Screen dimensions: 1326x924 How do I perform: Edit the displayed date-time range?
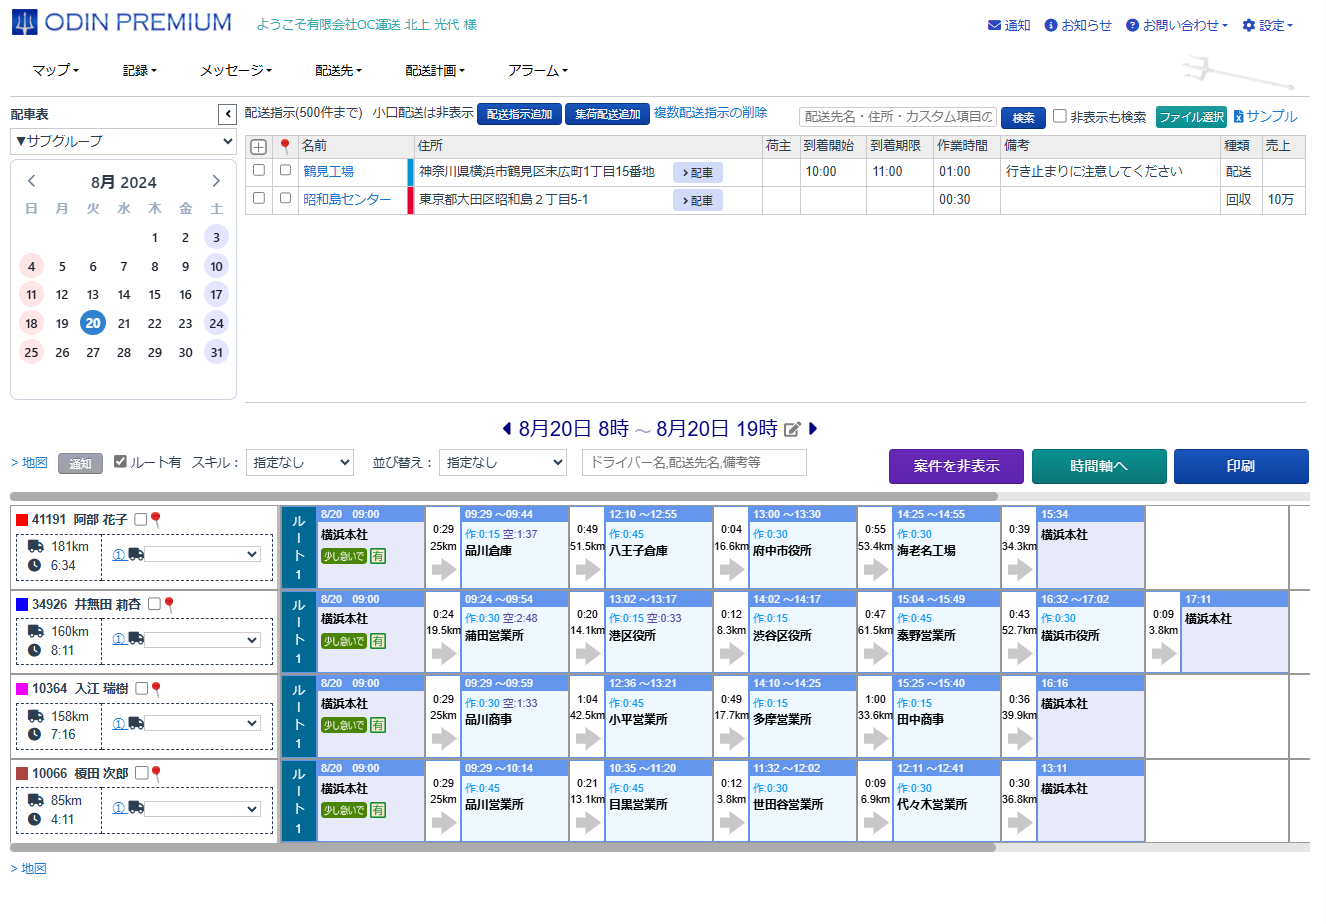pyautogui.click(x=792, y=430)
